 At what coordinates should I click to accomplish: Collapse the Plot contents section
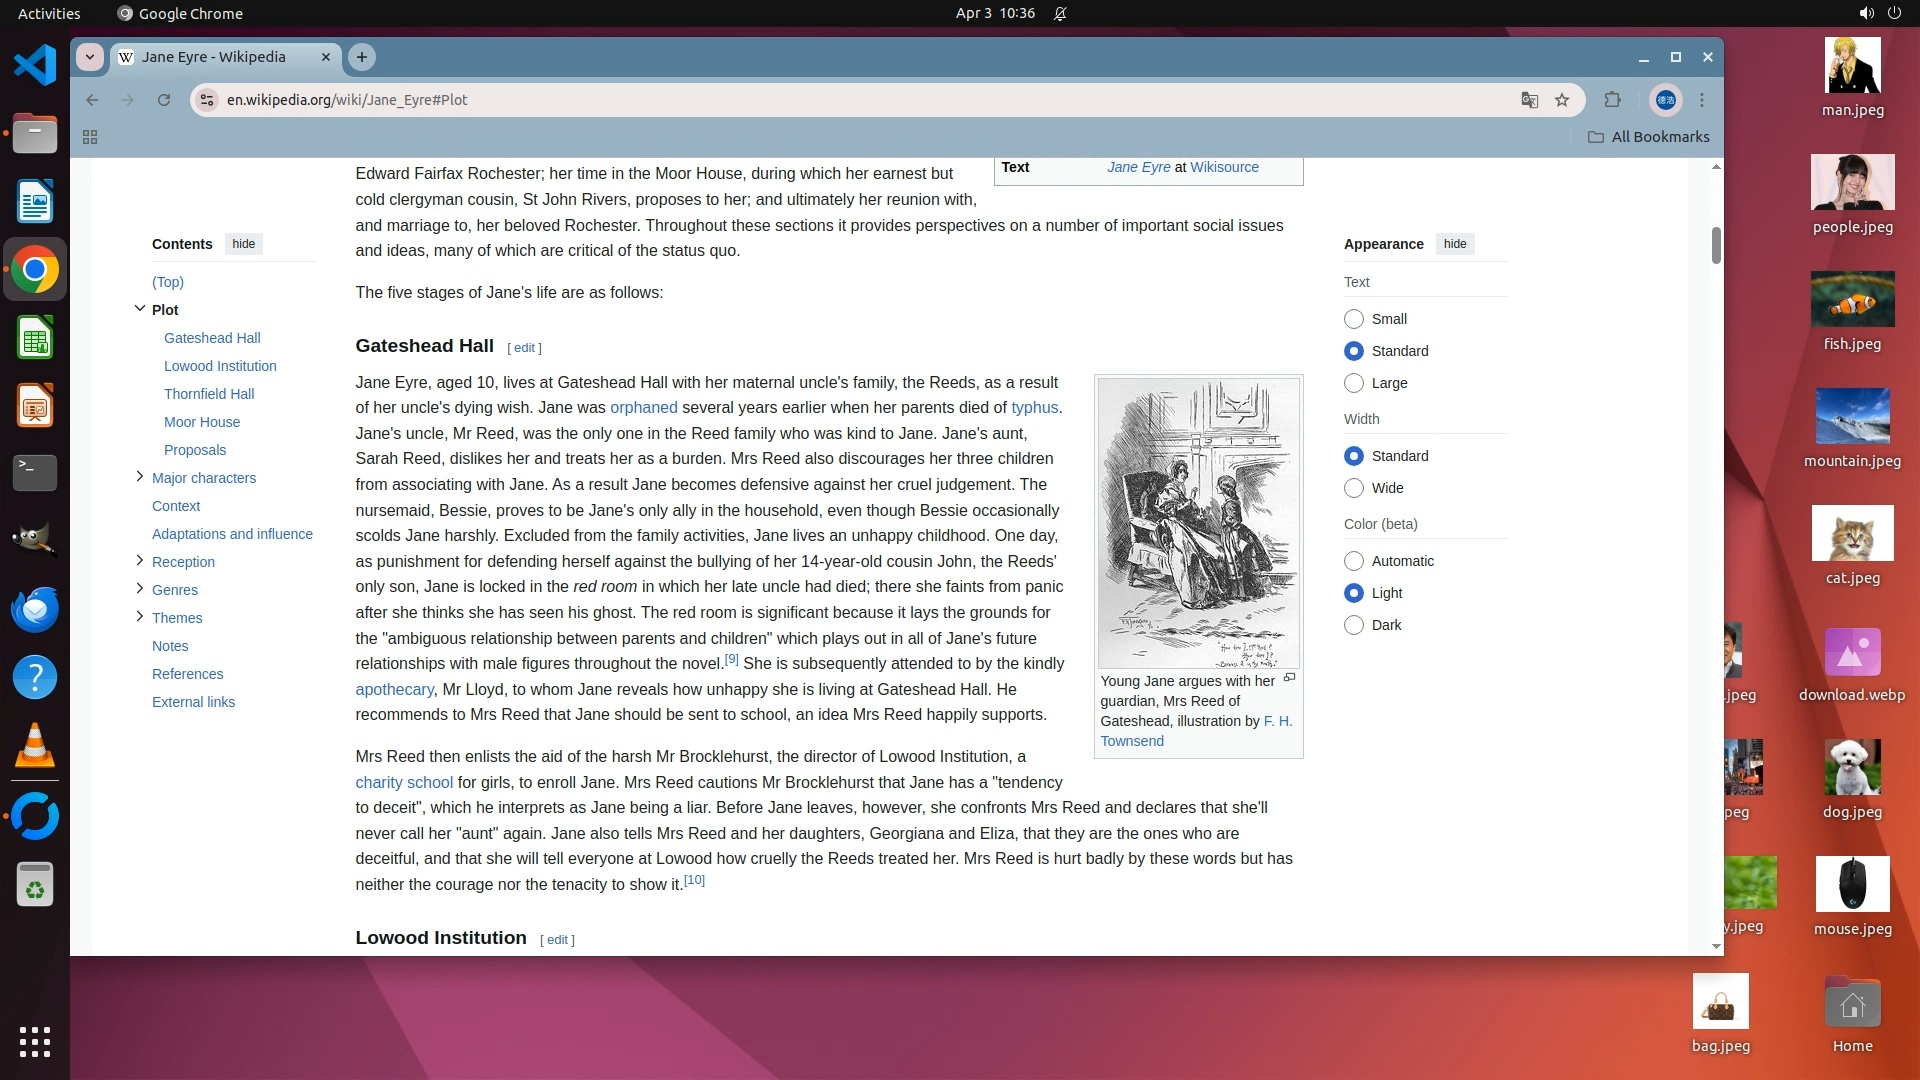pos(140,309)
